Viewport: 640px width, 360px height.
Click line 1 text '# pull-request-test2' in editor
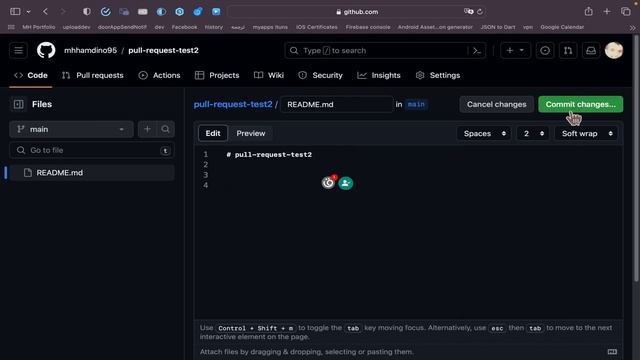[x=269, y=155]
